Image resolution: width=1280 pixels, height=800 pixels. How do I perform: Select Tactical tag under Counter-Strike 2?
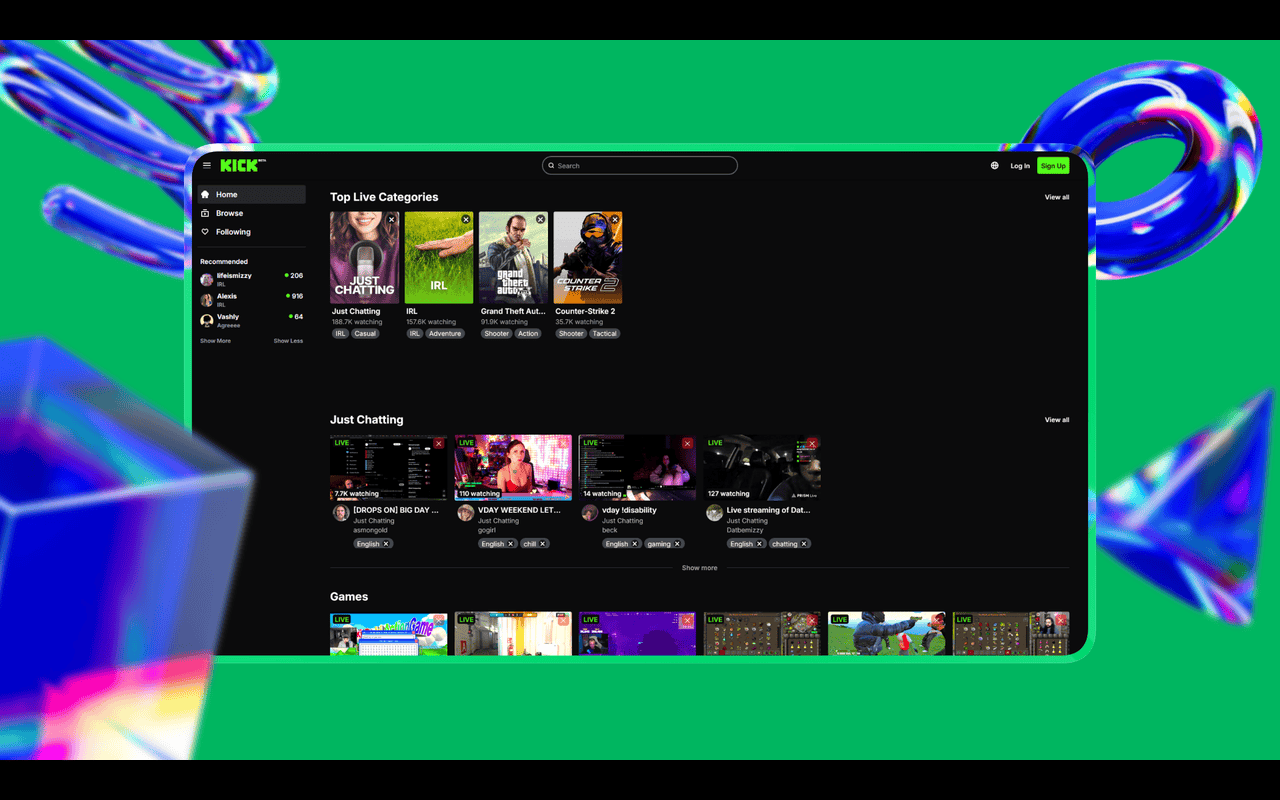(604, 334)
